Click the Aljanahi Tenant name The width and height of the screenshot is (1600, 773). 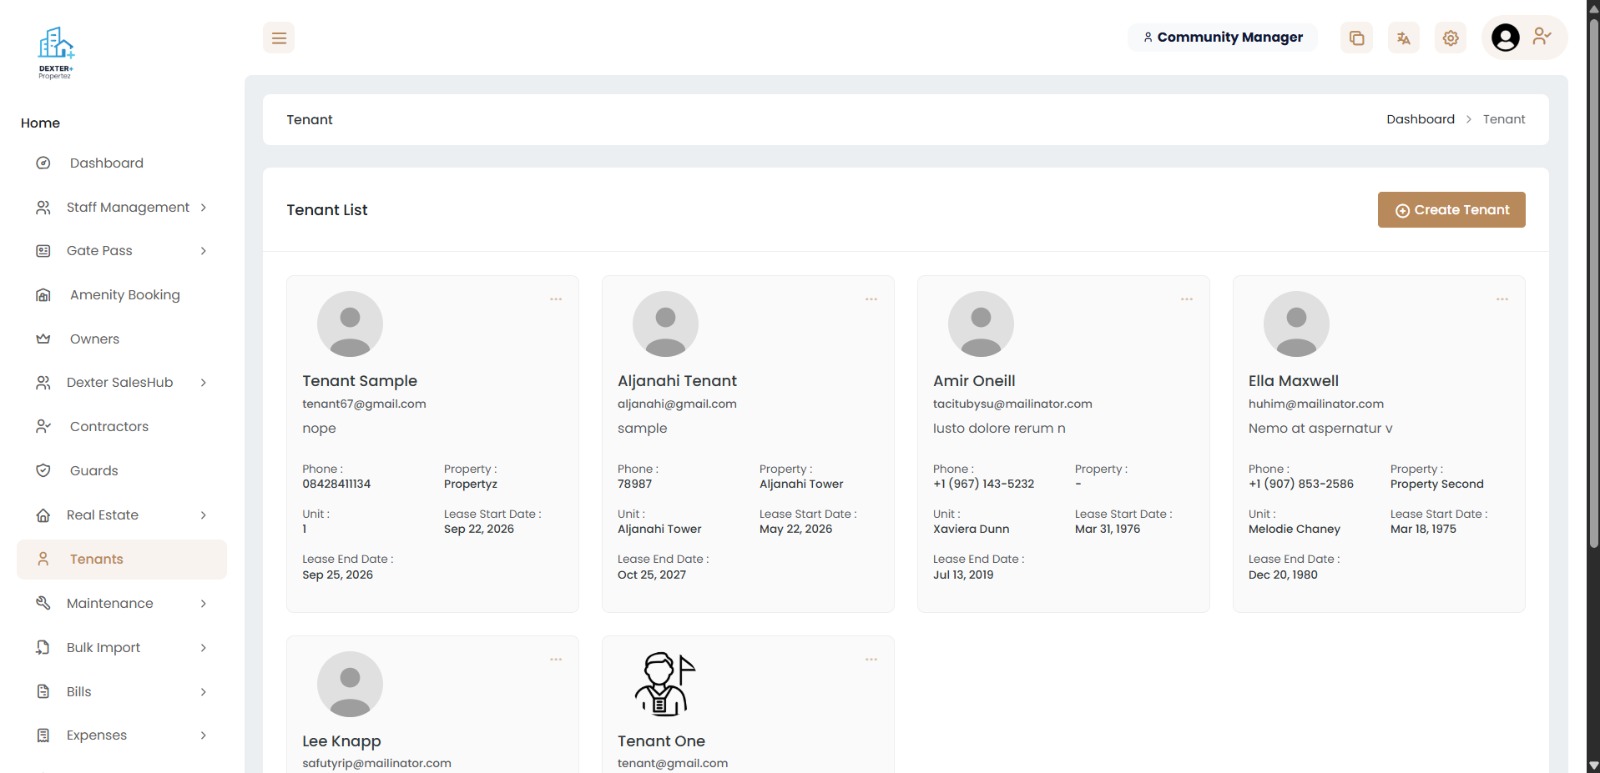[x=677, y=381]
